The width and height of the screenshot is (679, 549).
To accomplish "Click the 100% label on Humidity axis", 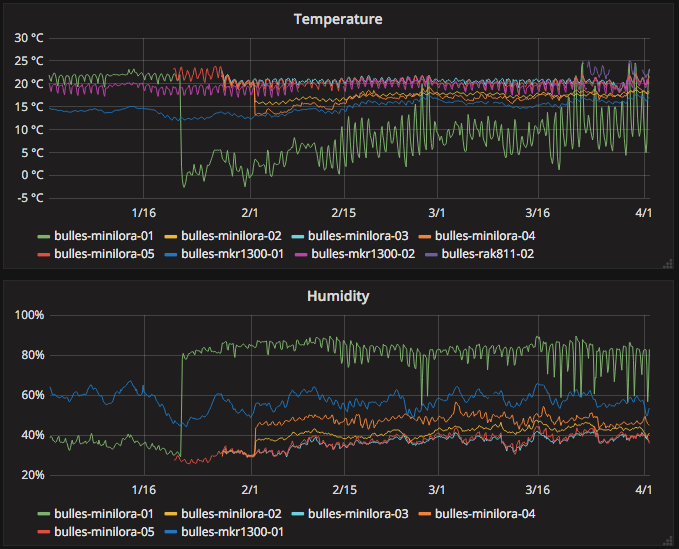I will pos(29,315).
